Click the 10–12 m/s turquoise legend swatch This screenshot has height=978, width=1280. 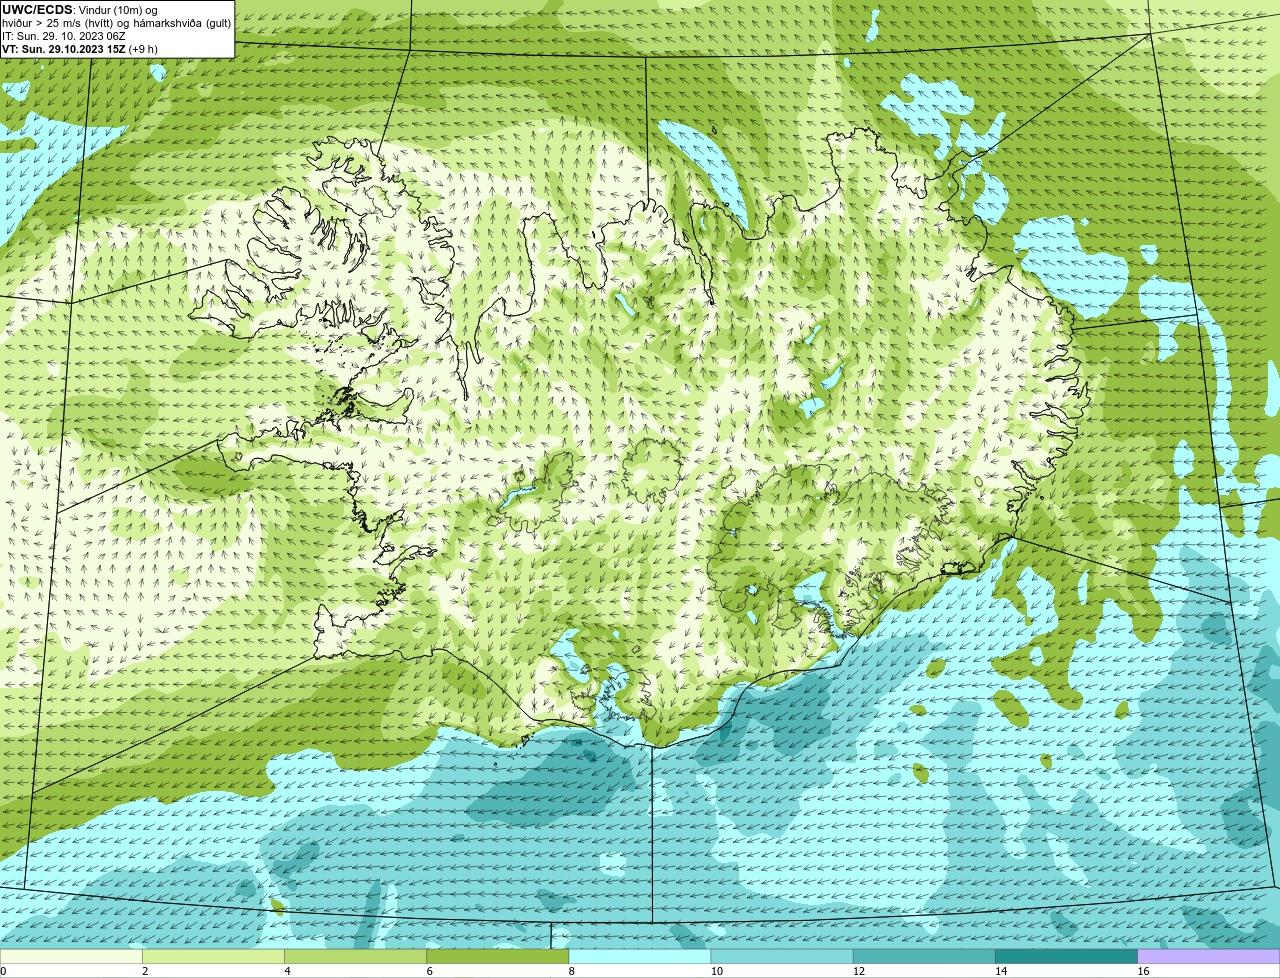(x=782, y=957)
